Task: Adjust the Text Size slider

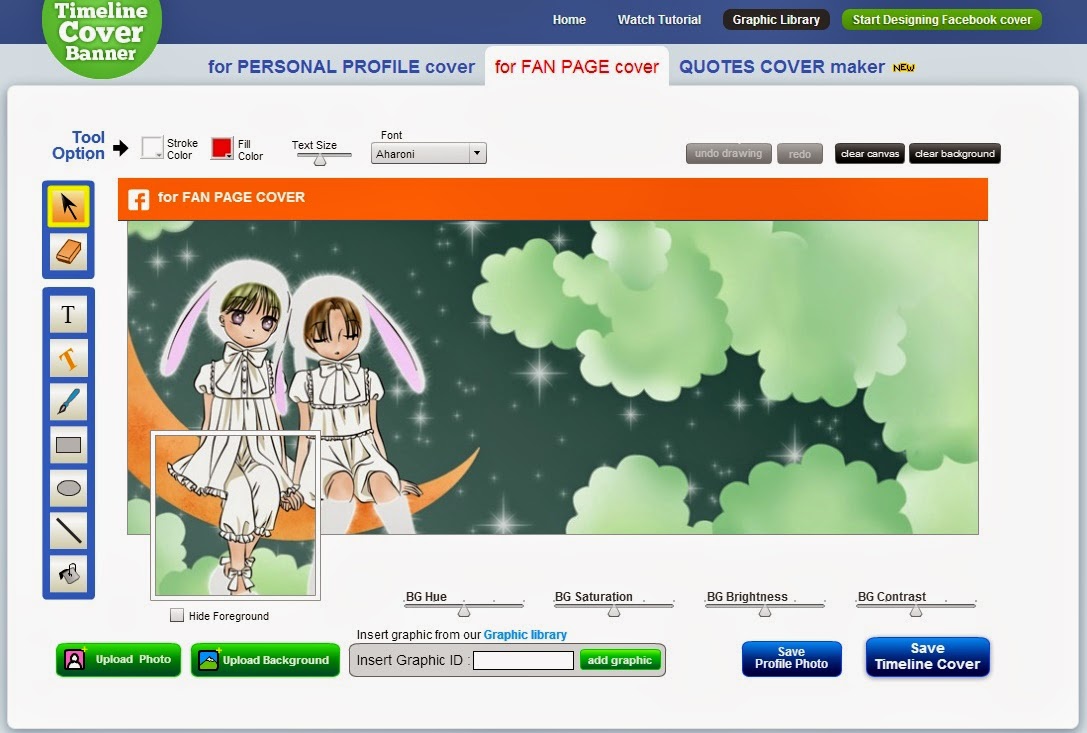Action: [320, 159]
